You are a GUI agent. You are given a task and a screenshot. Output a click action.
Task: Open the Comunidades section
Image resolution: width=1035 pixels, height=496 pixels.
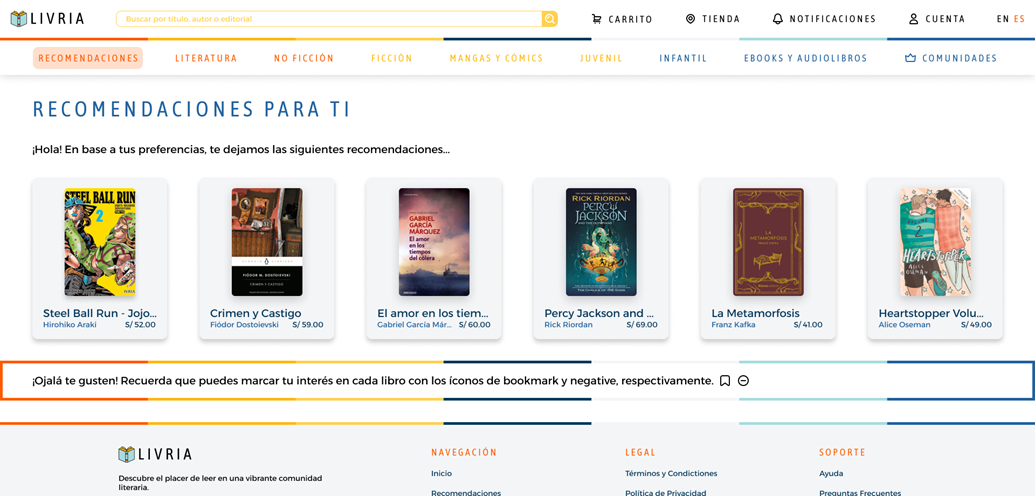pyautogui.click(x=951, y=58)
